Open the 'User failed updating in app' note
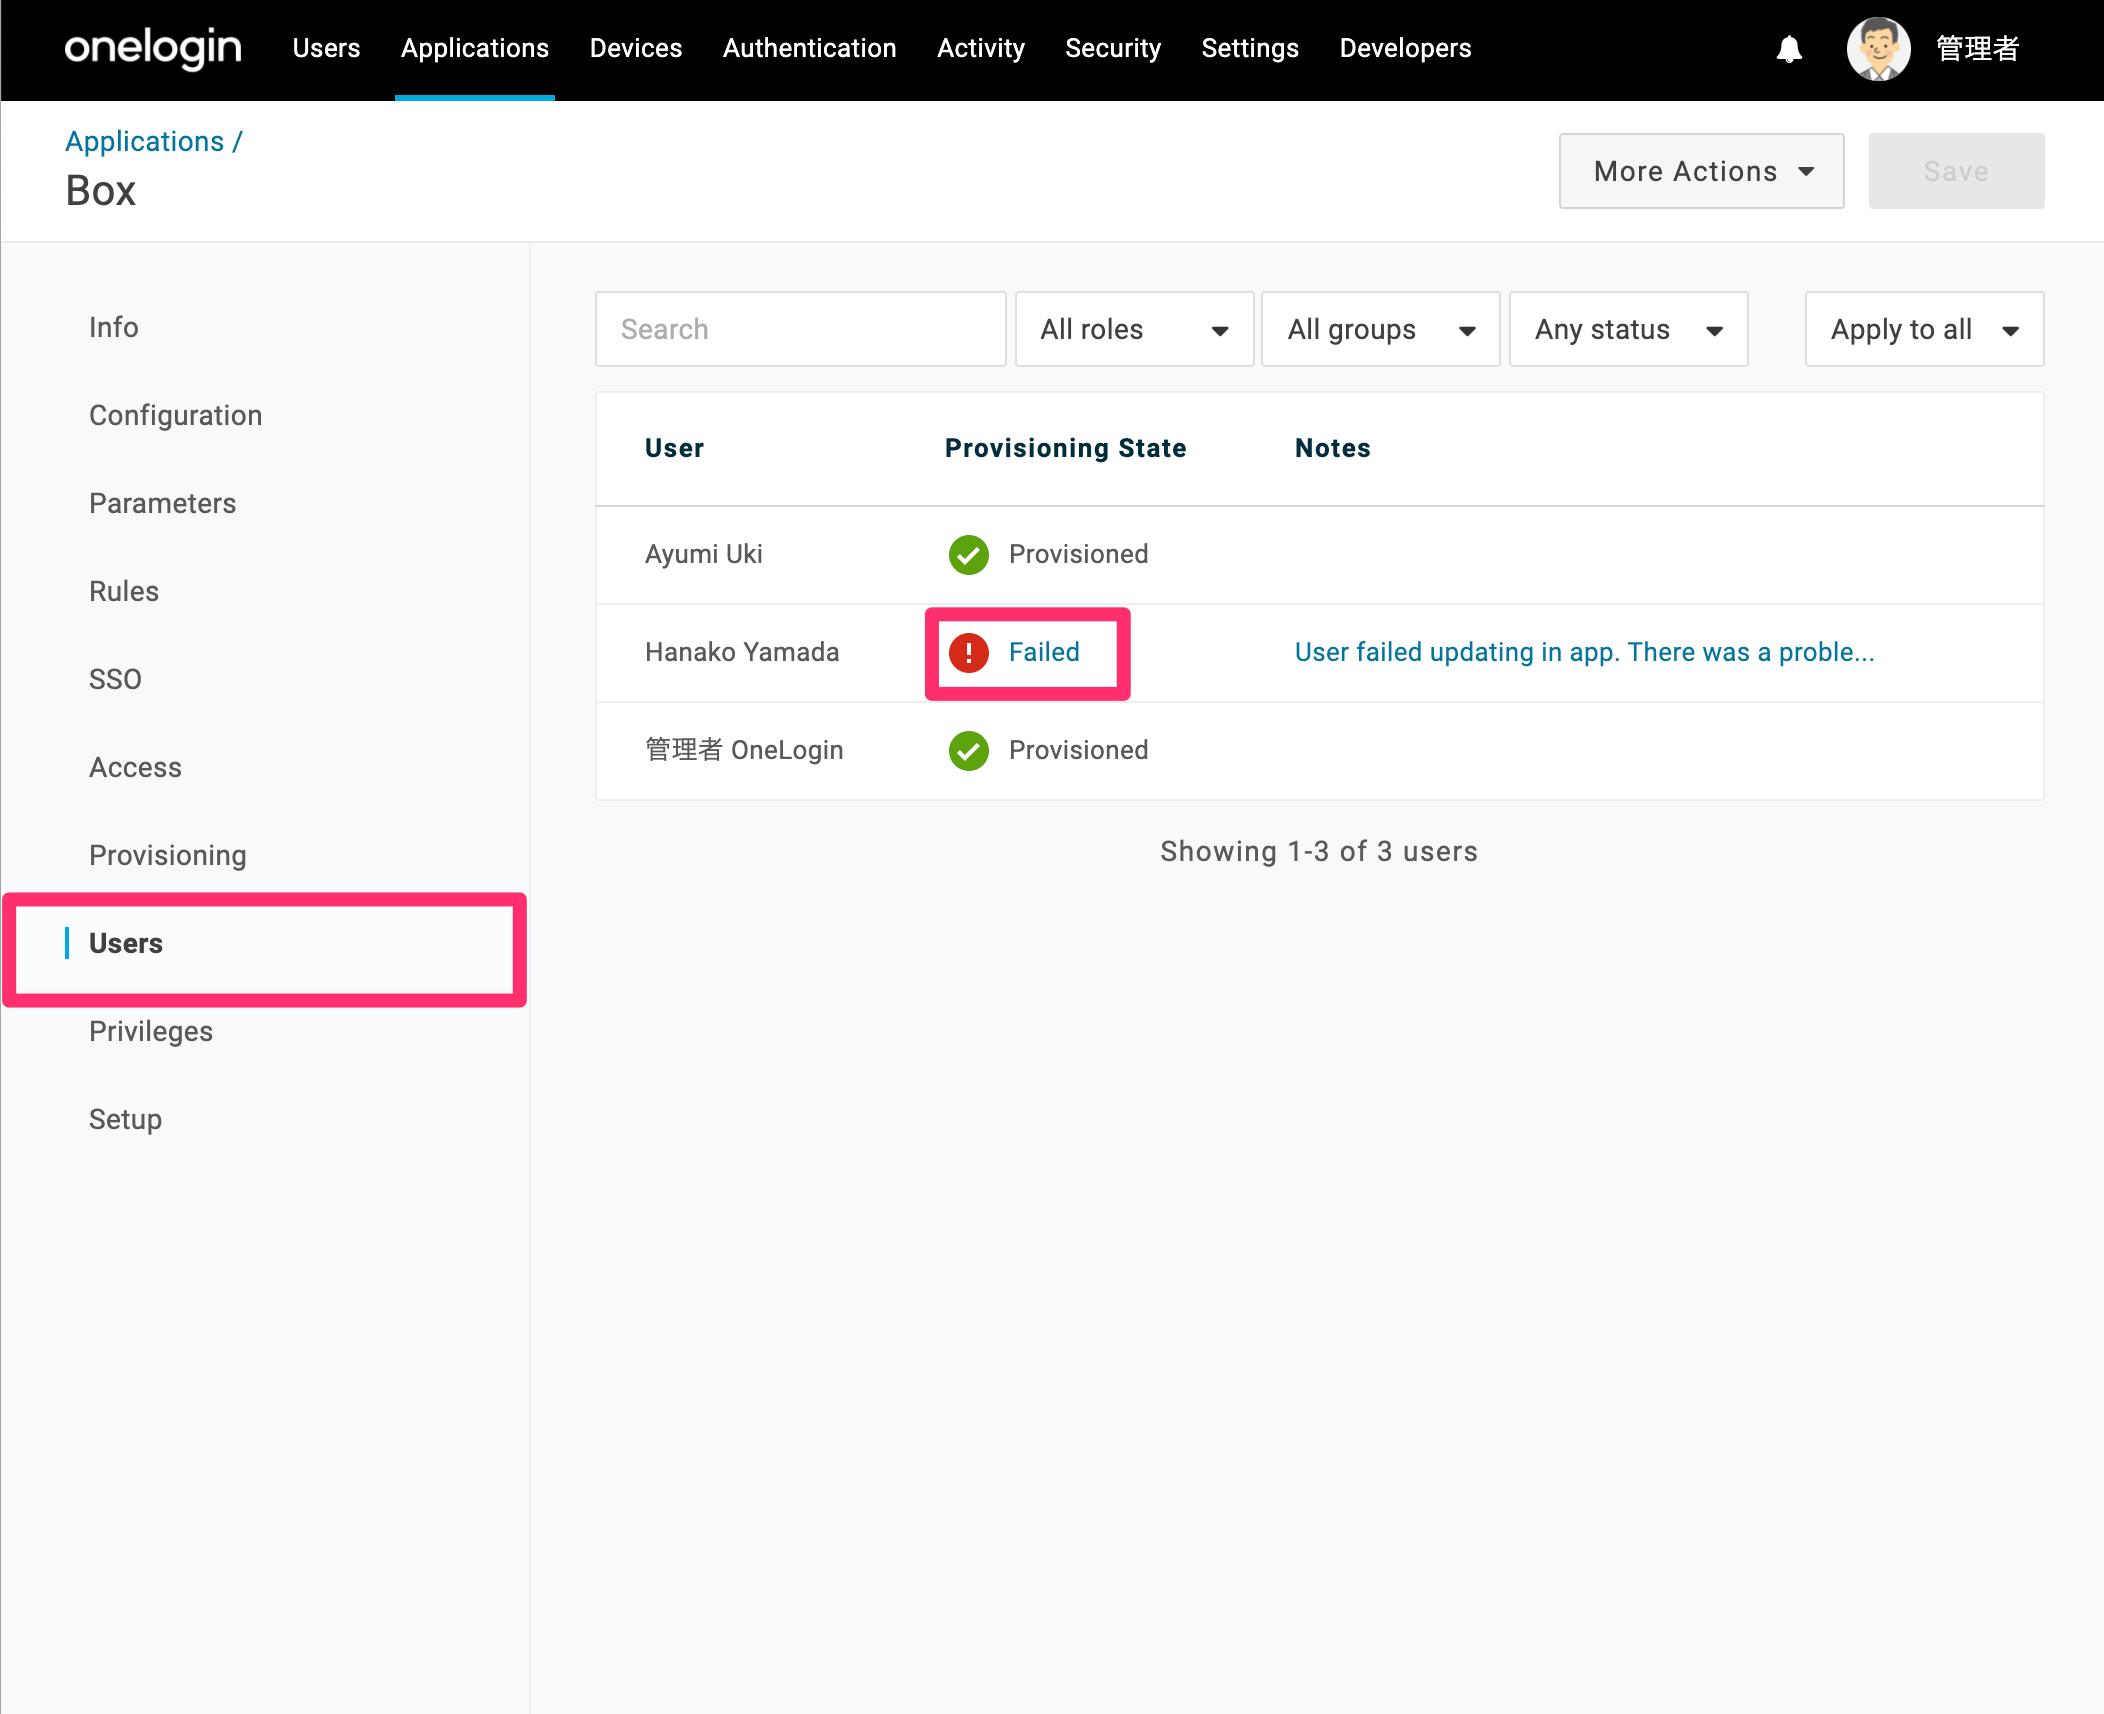 pos(1584,652)
